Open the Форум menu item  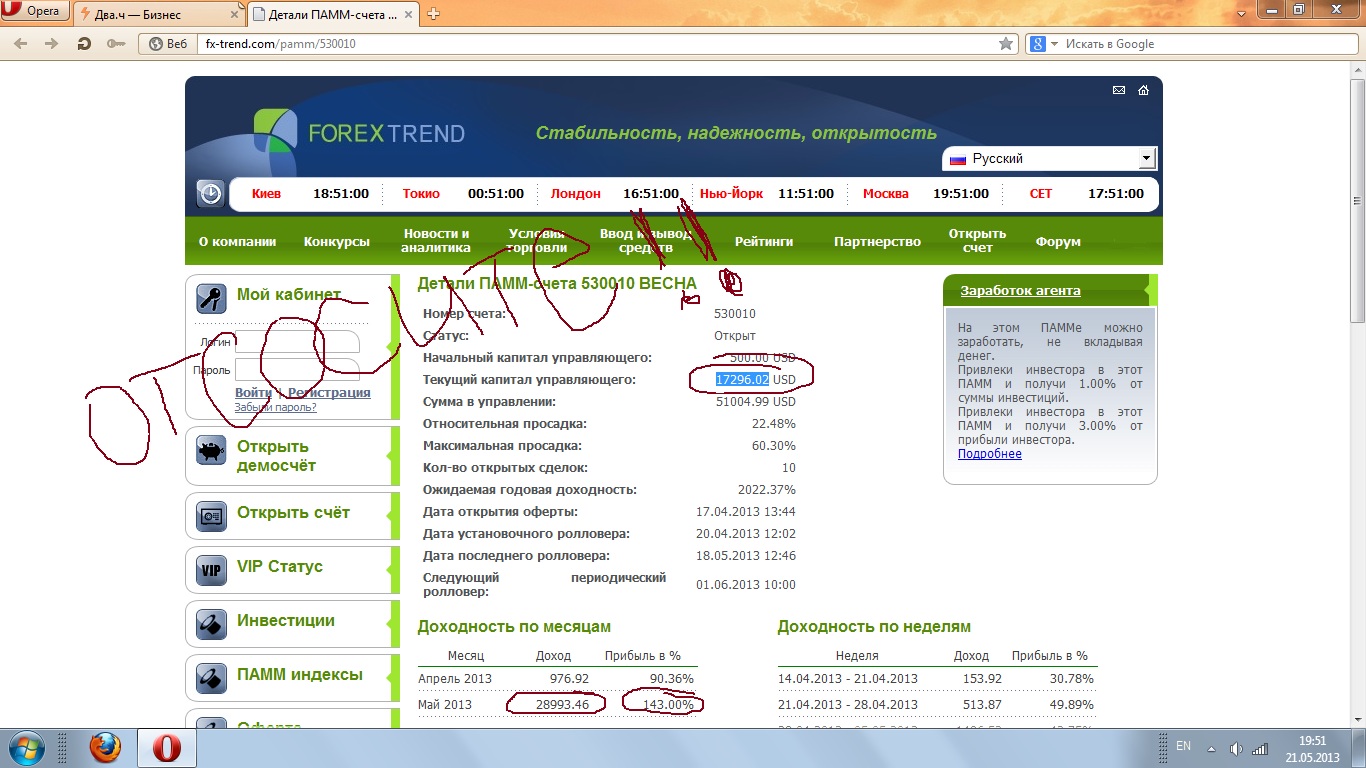pos(1058,242)
